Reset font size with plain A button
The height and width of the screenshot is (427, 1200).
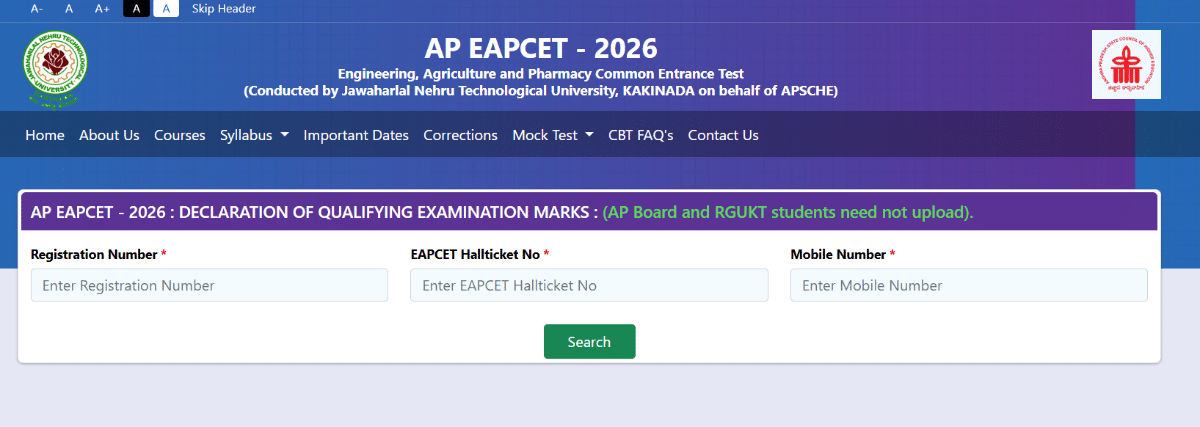(69, 8)
